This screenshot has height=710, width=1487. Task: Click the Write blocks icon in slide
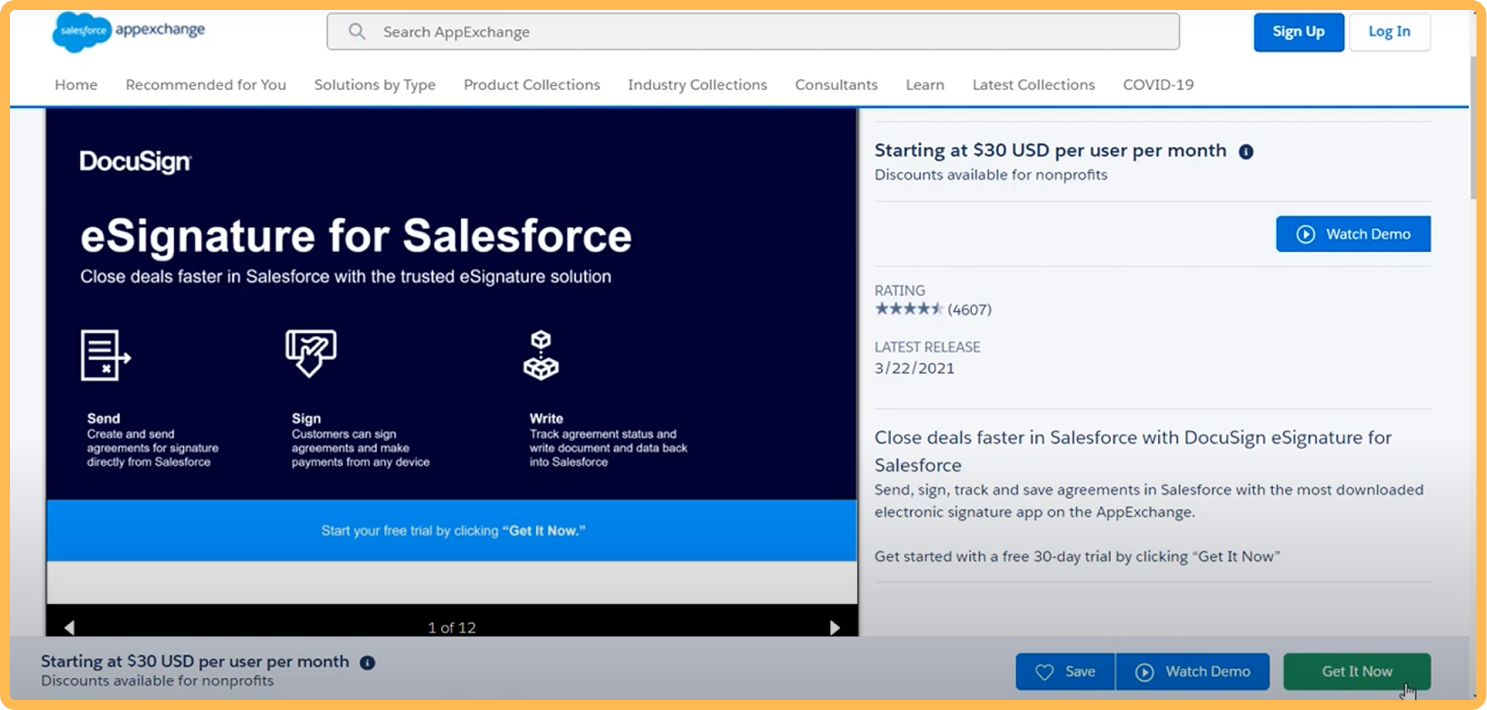tap(541, 355)
